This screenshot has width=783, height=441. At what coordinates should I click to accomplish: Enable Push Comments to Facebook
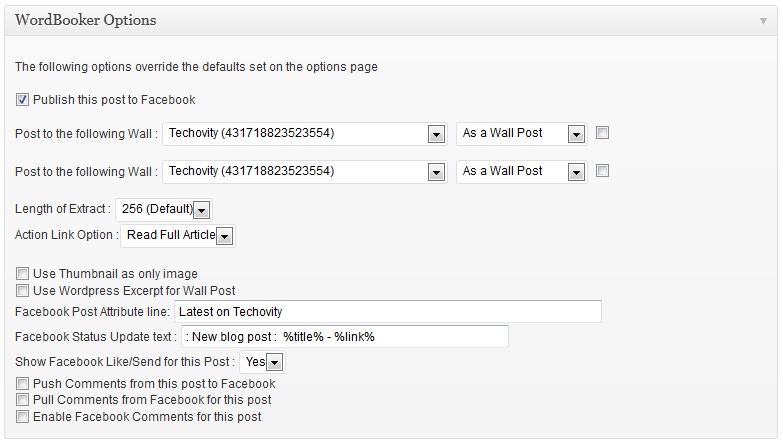click(22, 384)
